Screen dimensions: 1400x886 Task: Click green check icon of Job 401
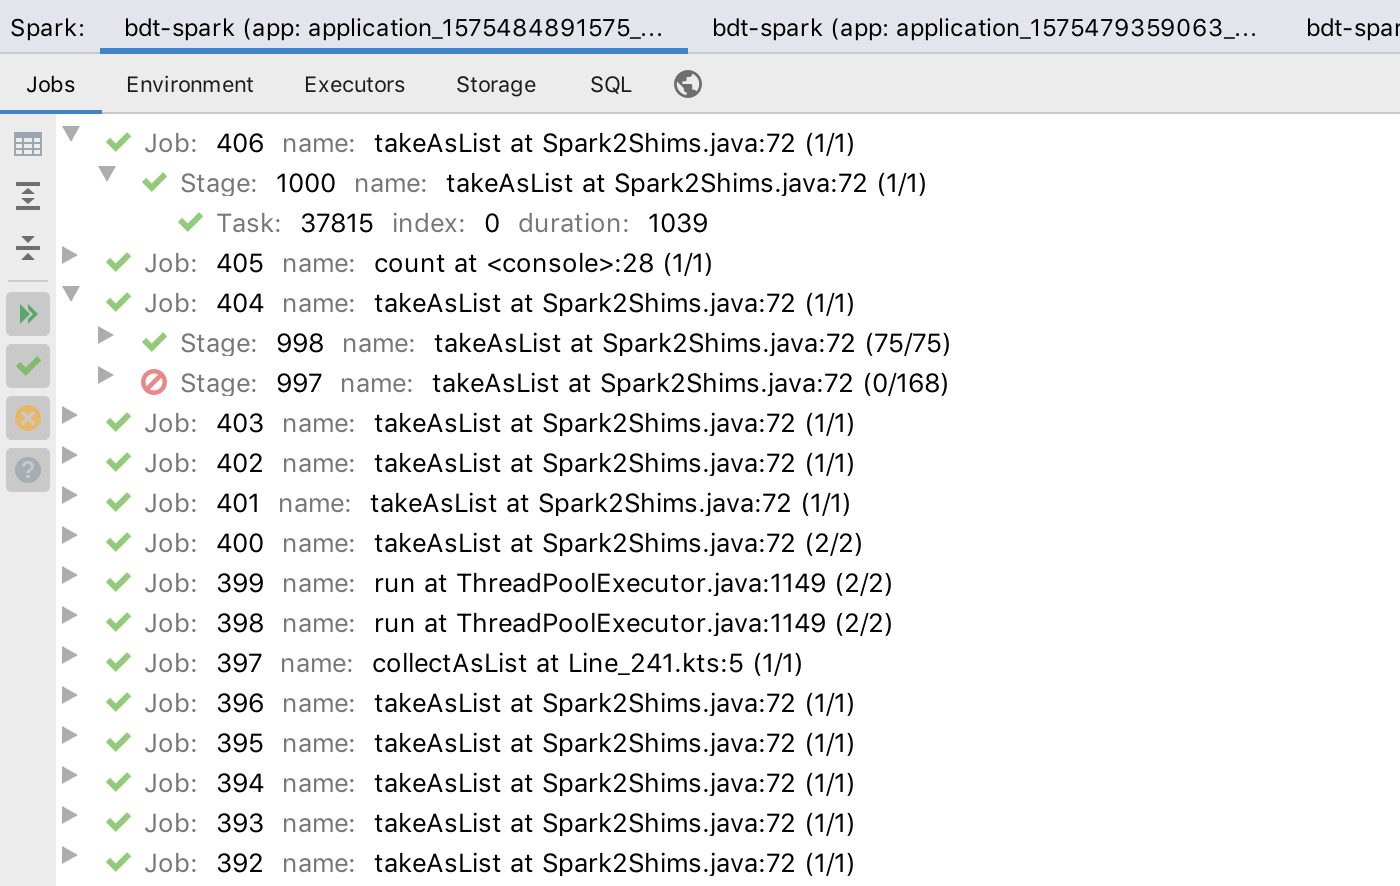(119, 502)
